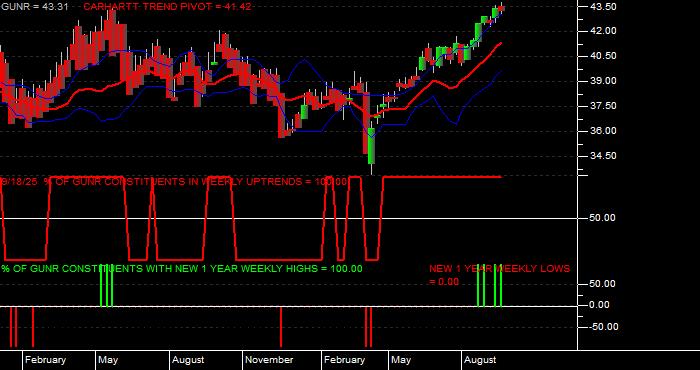Click the rightmost August timeline label

480,360
